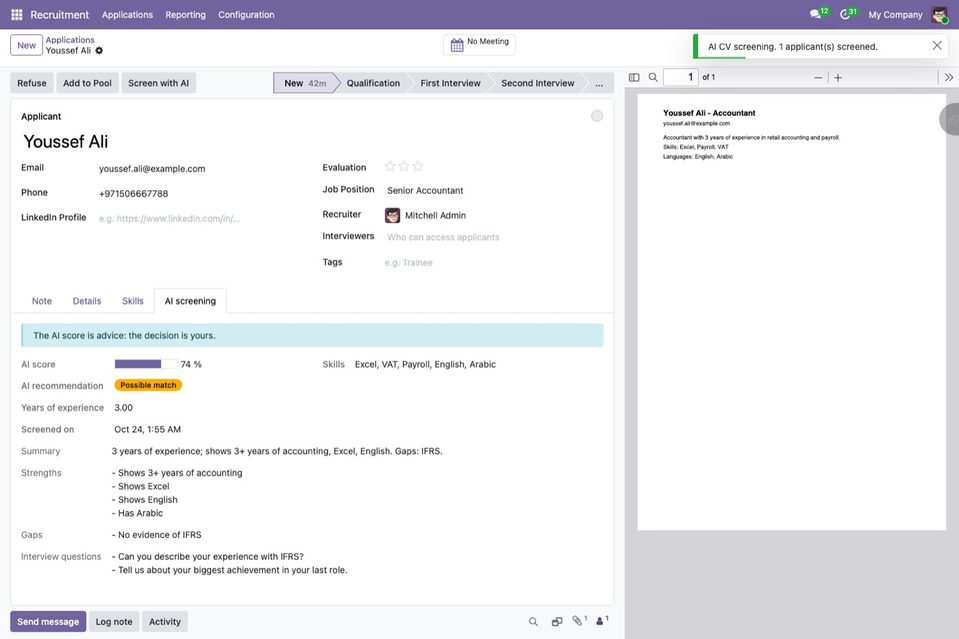This screenshot has height=639, width=959.
Task: Set evaluation to two stars
Action: click(x=404, y=166)
